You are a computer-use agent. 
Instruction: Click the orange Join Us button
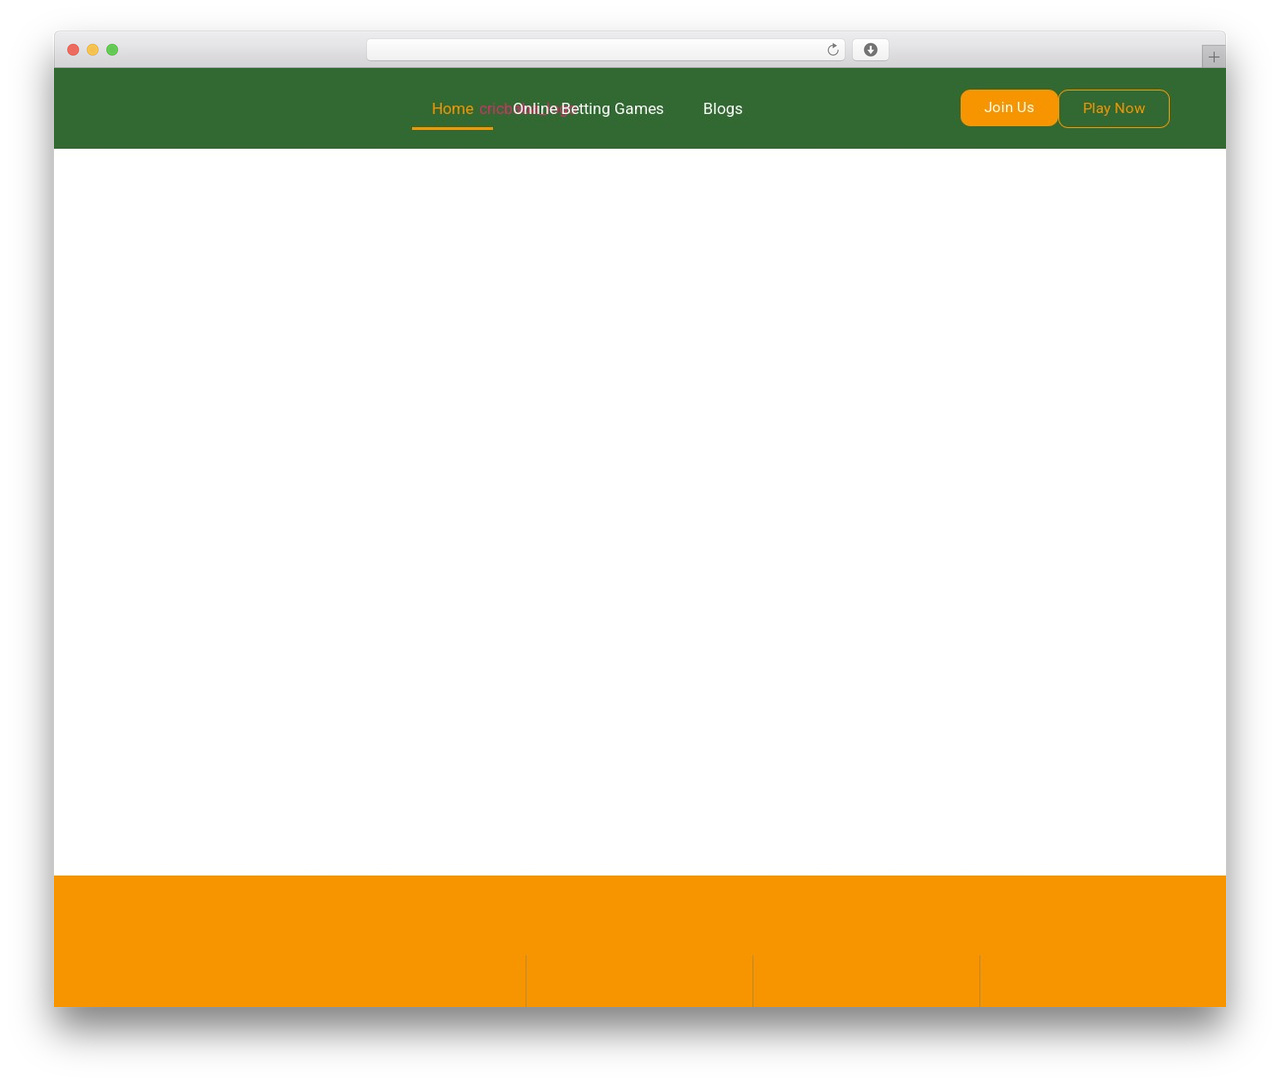click(1009, 108)
